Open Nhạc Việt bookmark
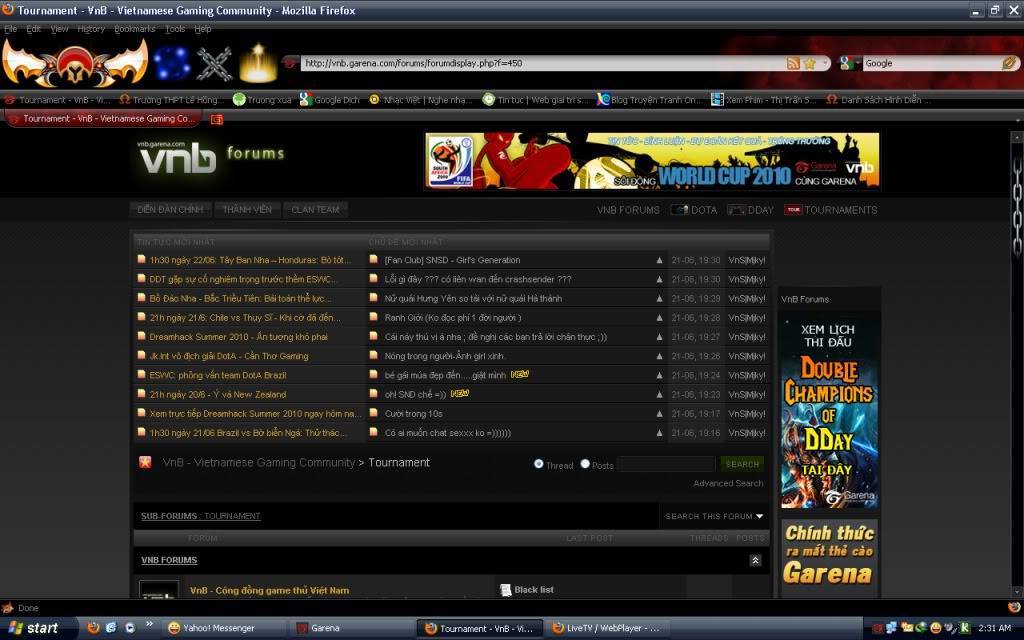Image resolution: width=1024 pixels, height=640 pixels. (x=421, y=100)
